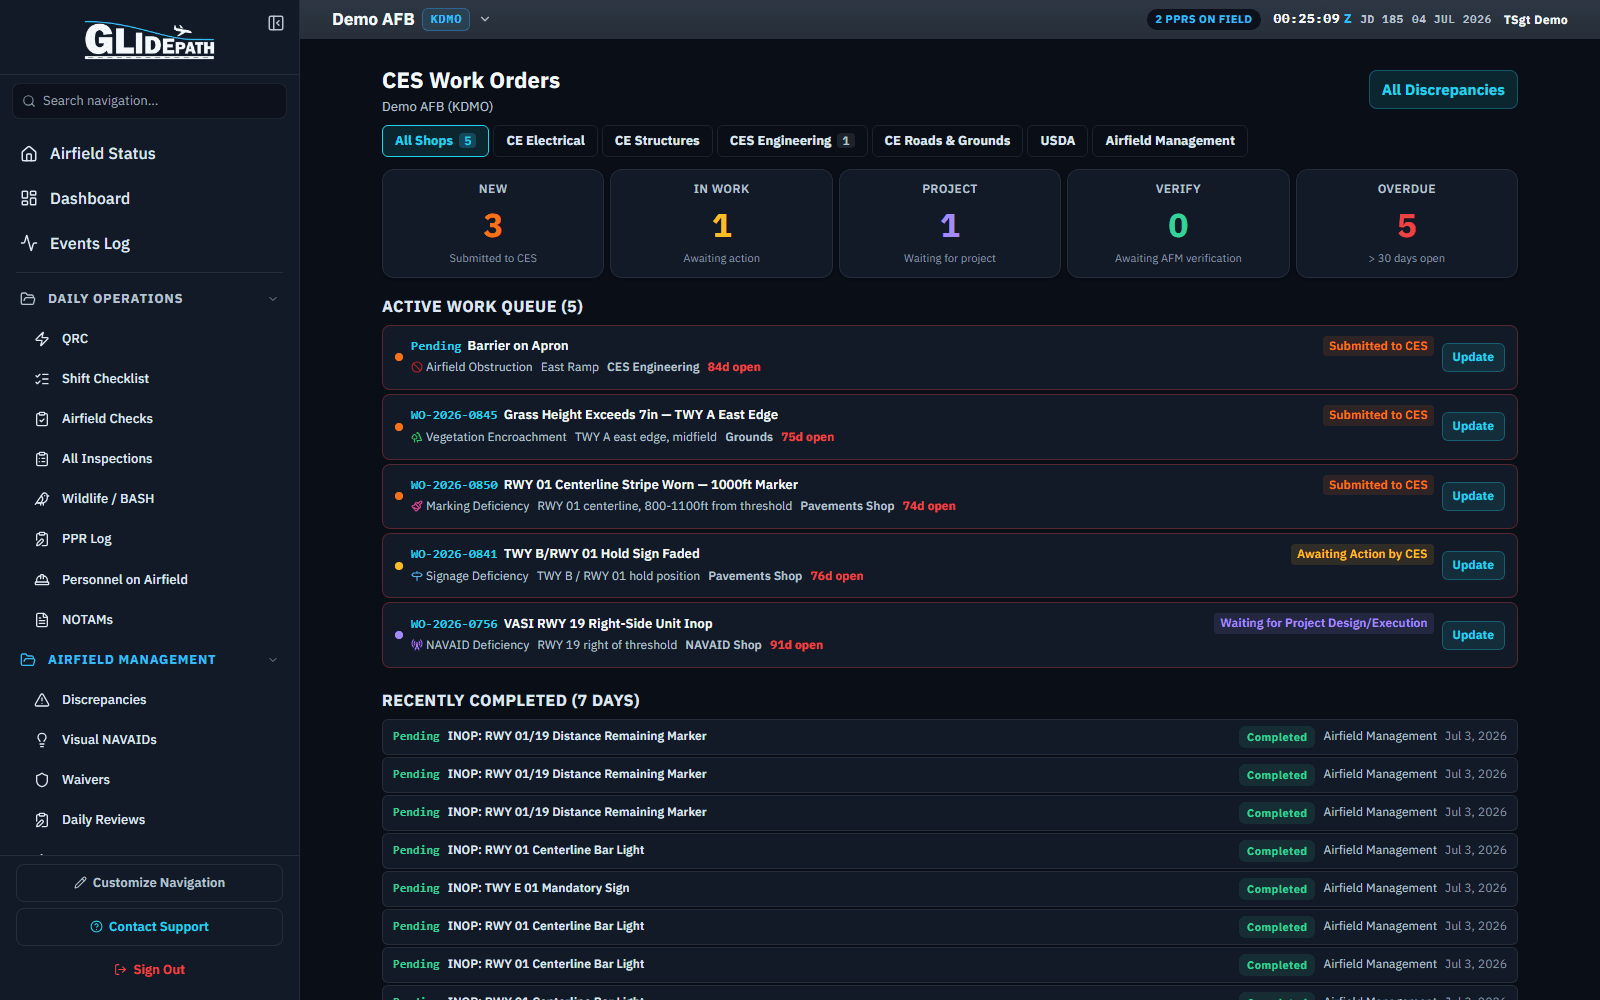The width and height of the screenshot is (1600, 1000).
Task: Click Vegetation Encroachment type icon
Action: [417, 437]
